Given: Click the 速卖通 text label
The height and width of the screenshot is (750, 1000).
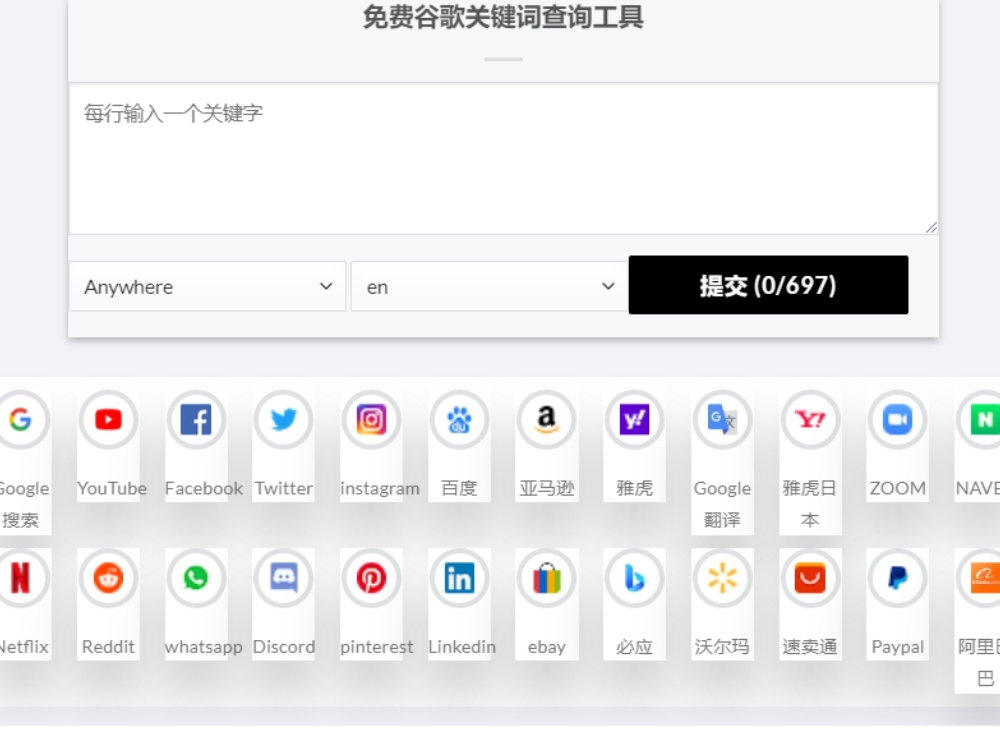Looking at the screenshot, I should [810, 647].
